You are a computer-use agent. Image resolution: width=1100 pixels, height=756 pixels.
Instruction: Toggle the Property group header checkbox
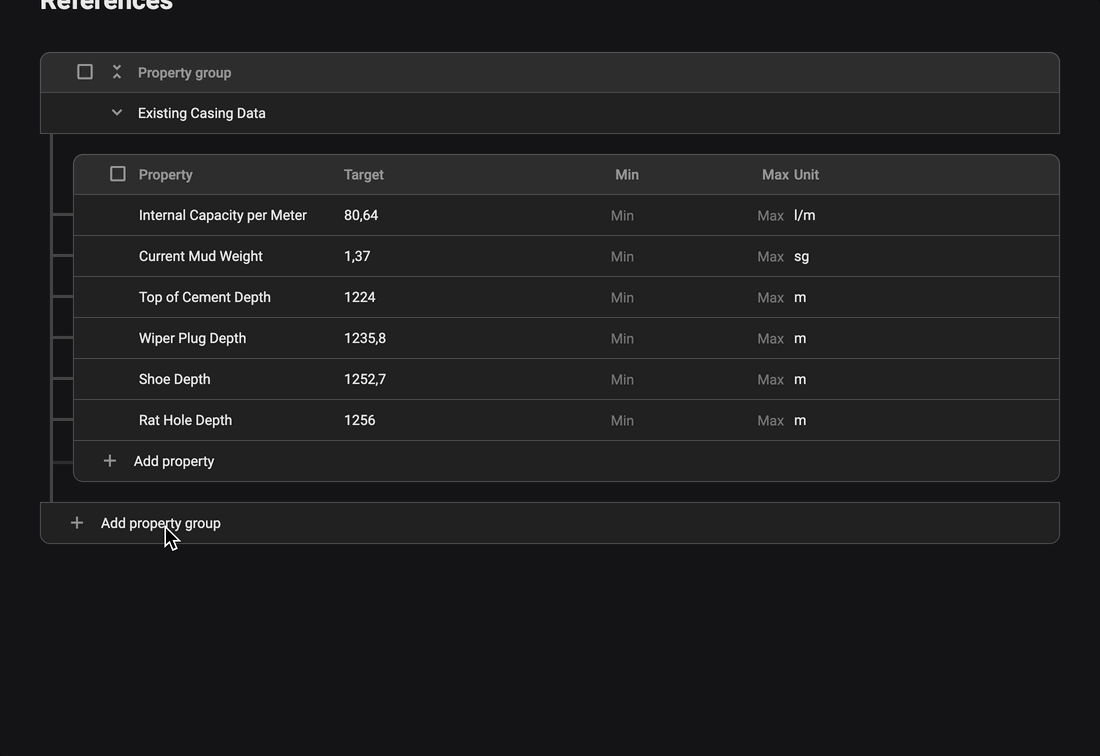pyautogui.click(x=85, y=72)
